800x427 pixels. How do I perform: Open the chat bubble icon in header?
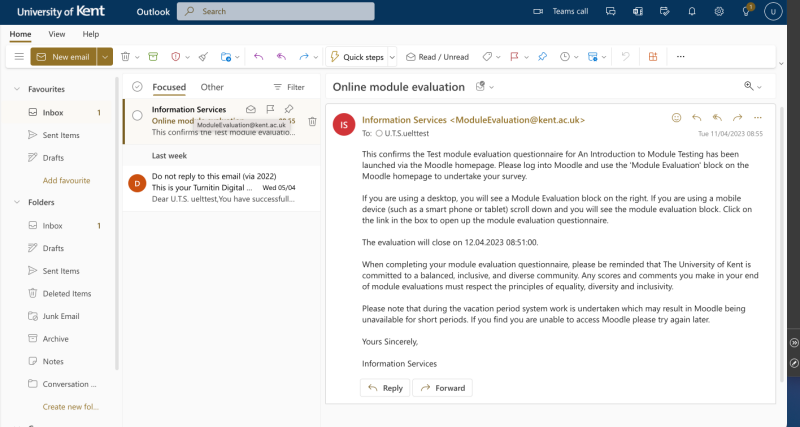(611, 11)
